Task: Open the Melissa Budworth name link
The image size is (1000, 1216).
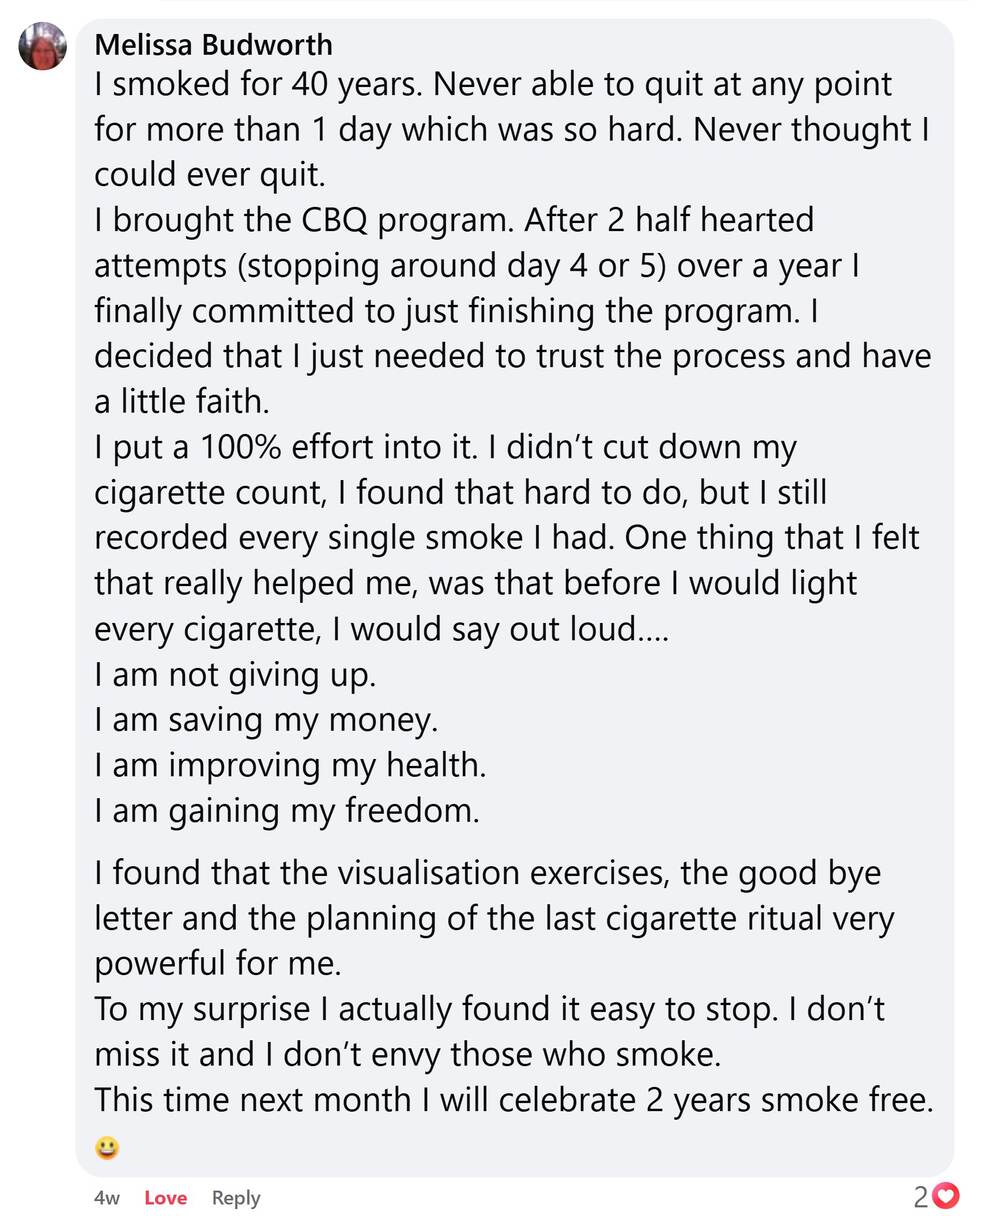Action: point(213,45)
